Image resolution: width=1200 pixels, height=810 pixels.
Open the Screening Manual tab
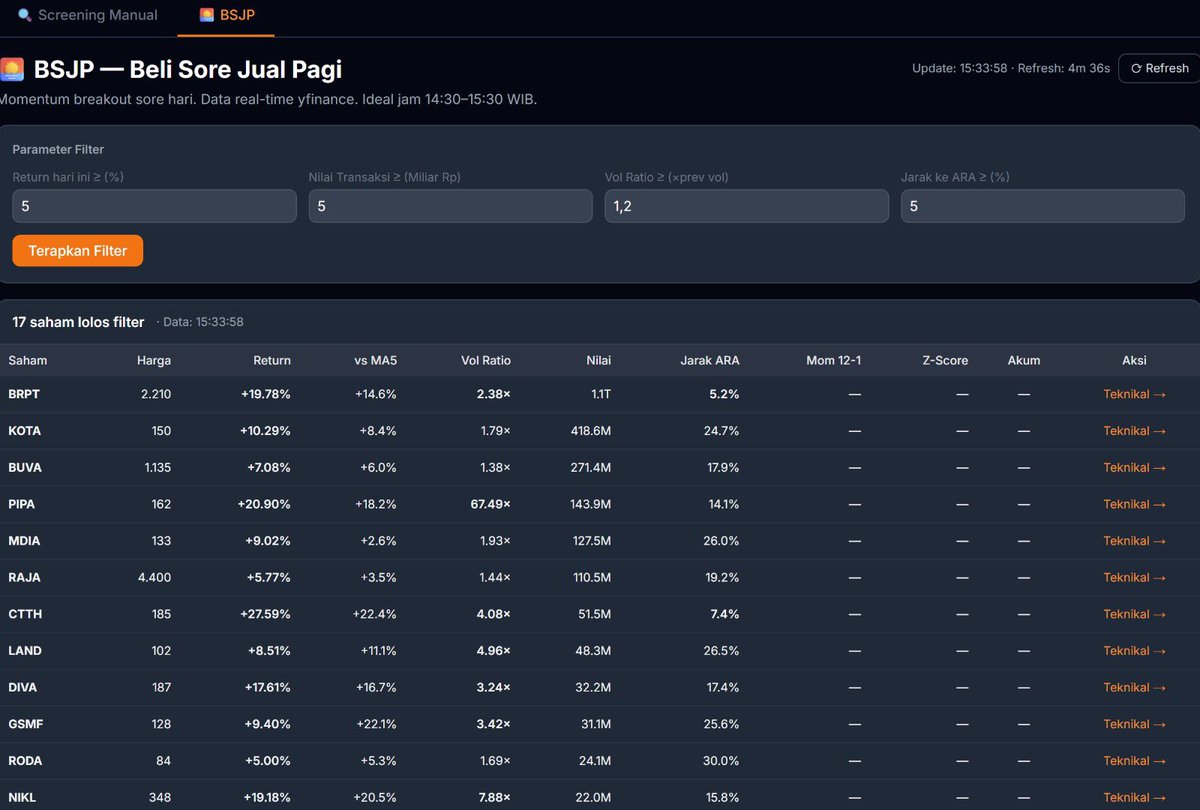(88, 15)
